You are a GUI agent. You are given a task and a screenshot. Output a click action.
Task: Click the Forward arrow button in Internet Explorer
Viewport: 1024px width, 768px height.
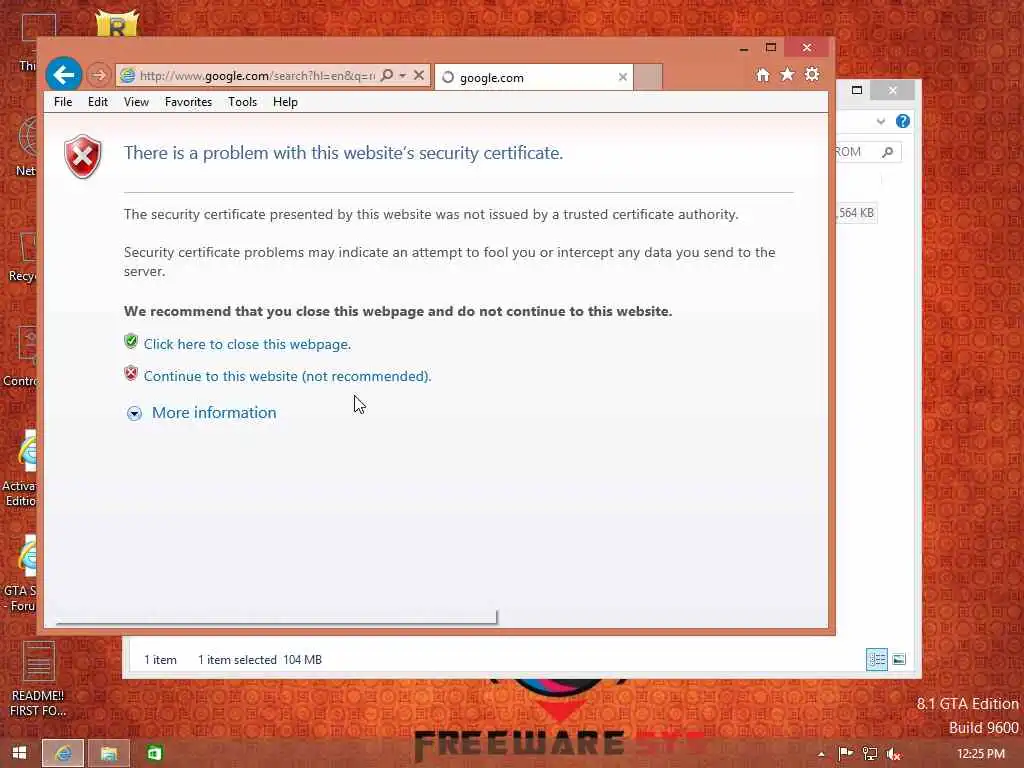pyautogui.click(x=99, y=75)
